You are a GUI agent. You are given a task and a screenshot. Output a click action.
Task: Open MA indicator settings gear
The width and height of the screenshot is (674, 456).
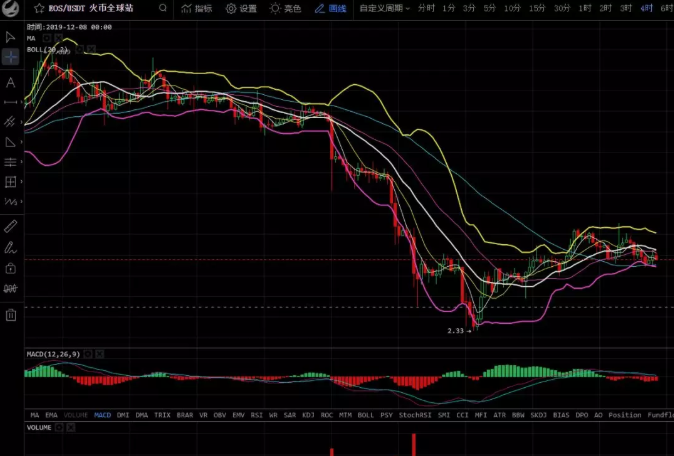[x=47, y=38]
